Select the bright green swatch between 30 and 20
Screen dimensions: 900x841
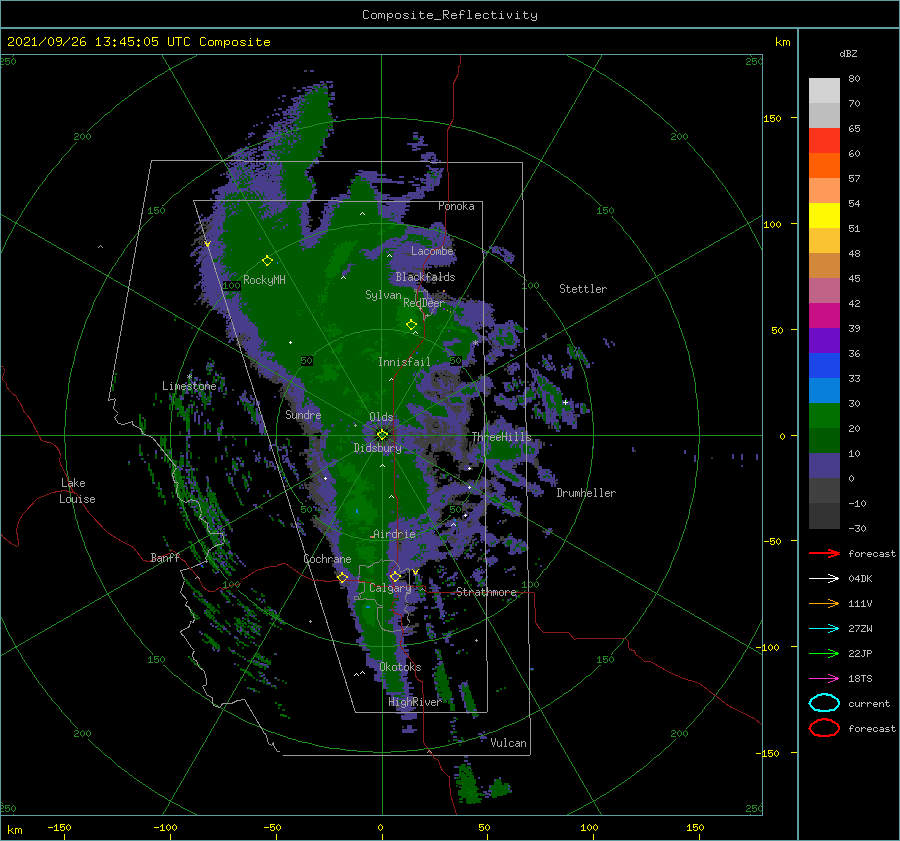click(824, 416)
